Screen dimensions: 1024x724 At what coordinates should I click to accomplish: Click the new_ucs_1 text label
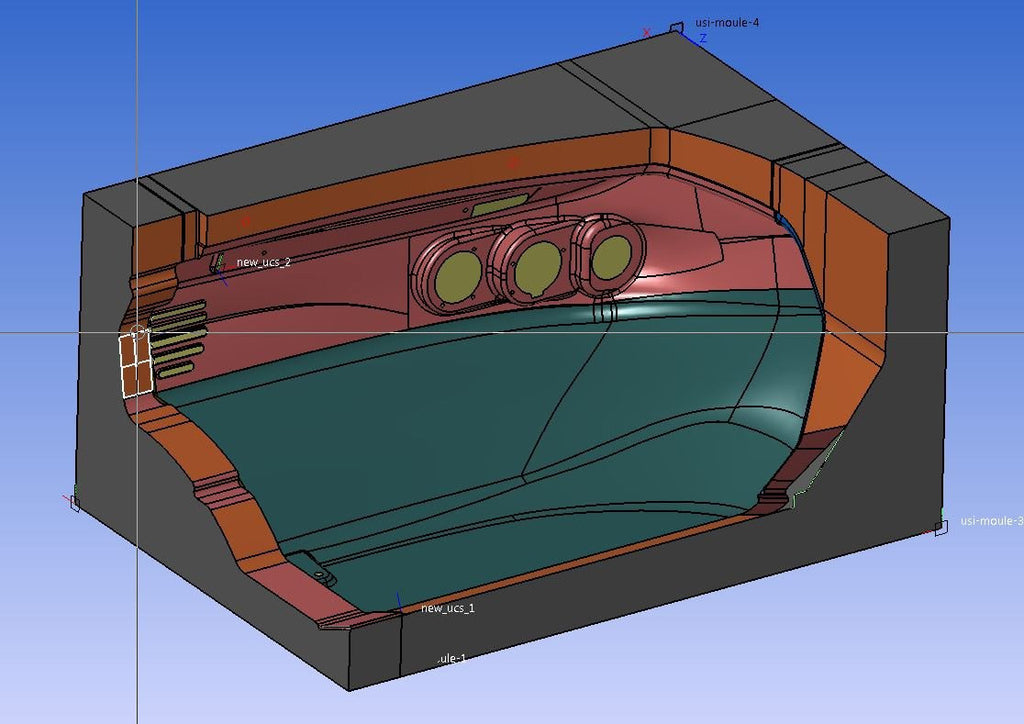448,608
